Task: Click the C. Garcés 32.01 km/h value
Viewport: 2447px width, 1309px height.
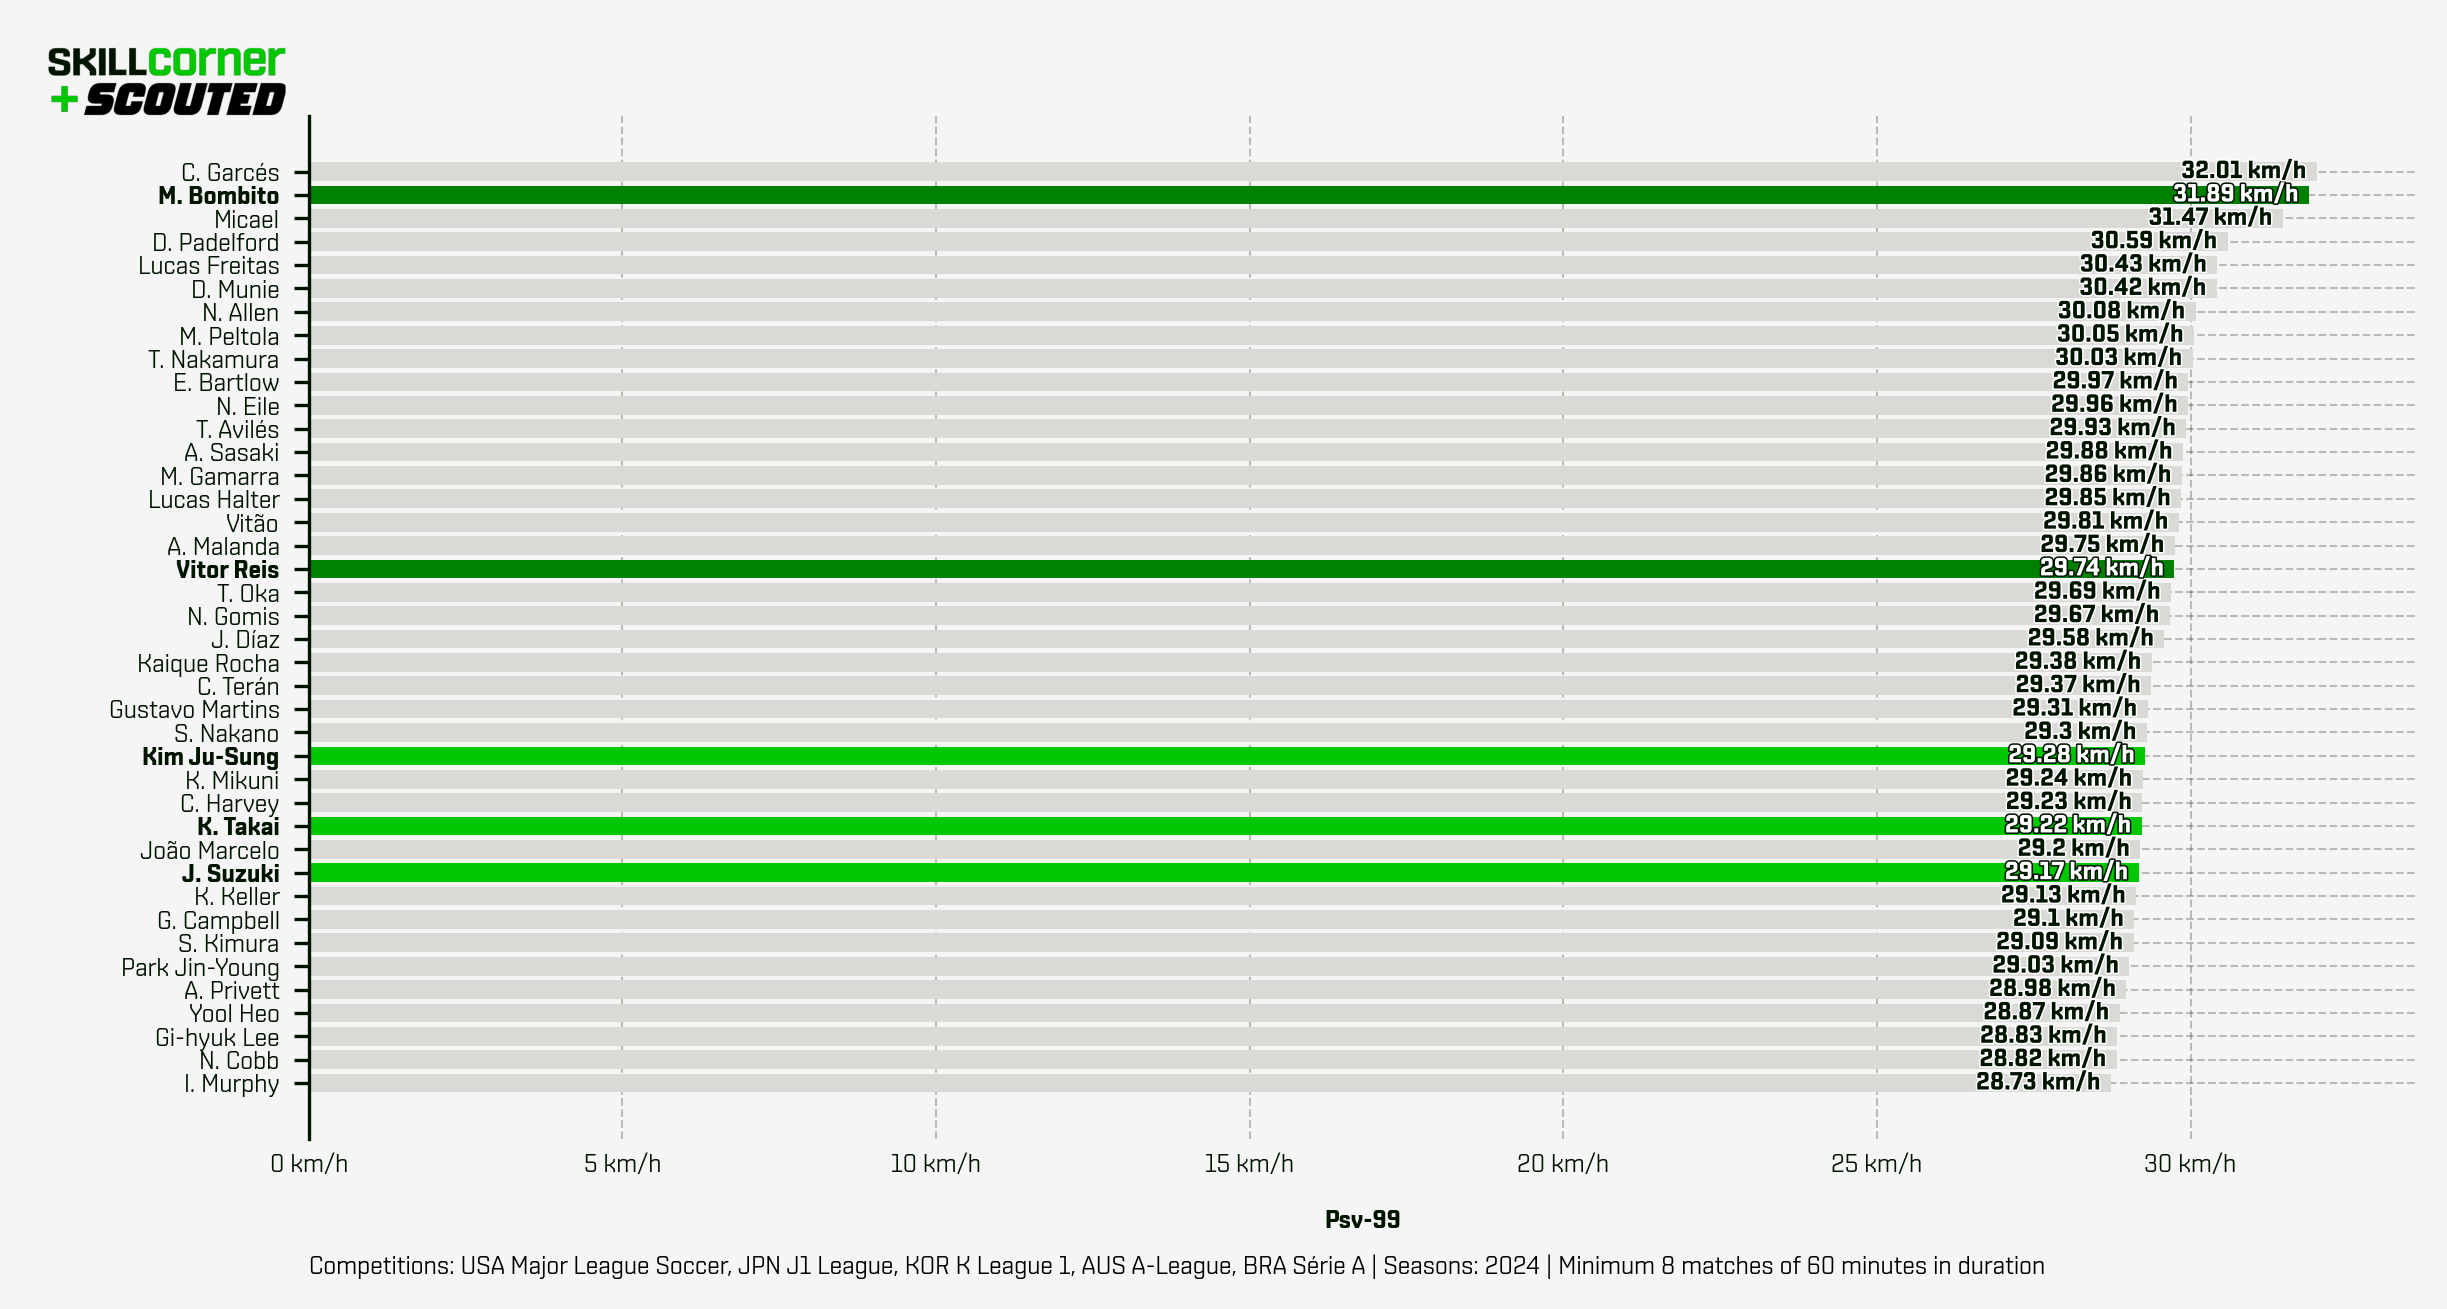Action: click(x=2243, y=171)
